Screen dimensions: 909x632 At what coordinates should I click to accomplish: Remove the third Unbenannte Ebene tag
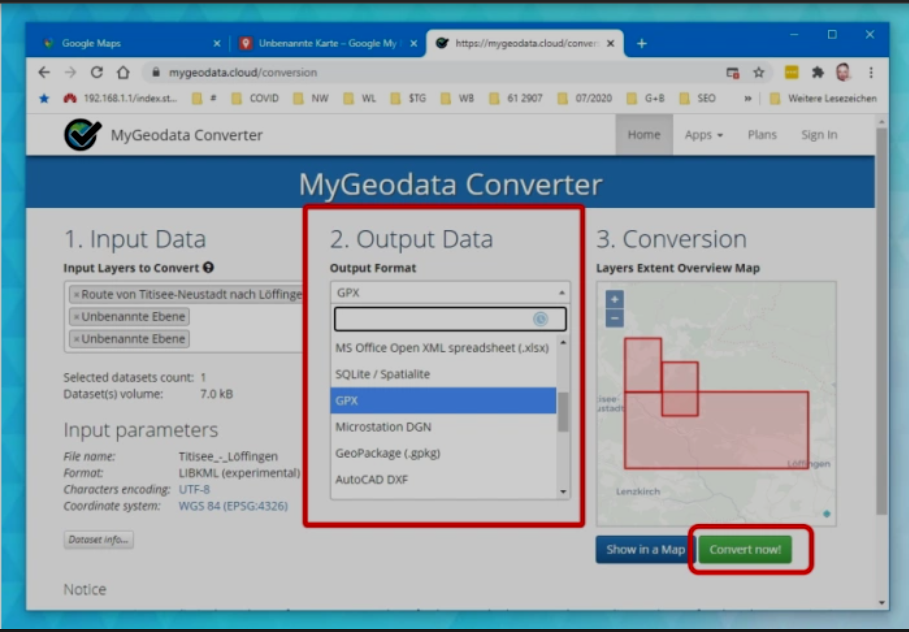77,339
